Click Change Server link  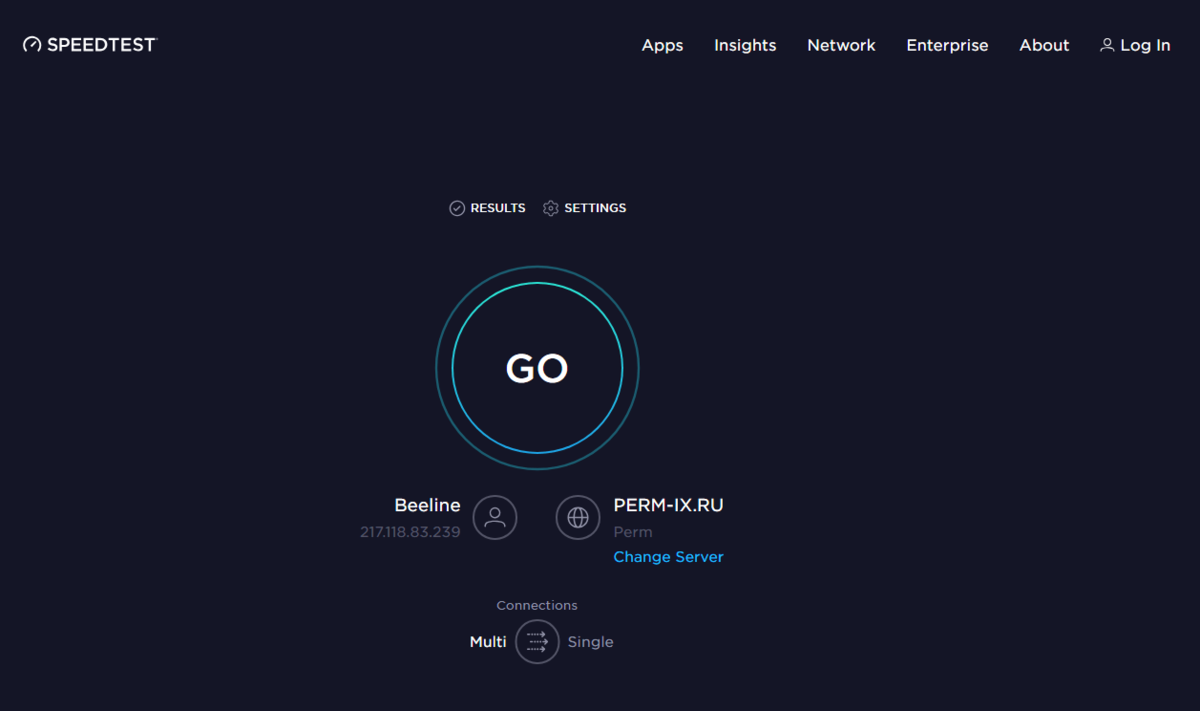[x=668, y=557]
